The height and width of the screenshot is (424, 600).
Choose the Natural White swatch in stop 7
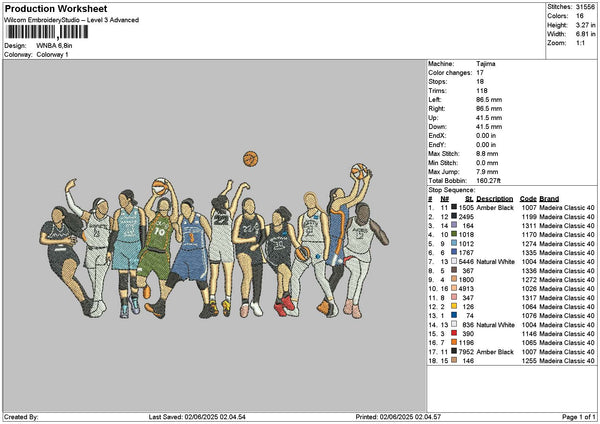(455, 261)
